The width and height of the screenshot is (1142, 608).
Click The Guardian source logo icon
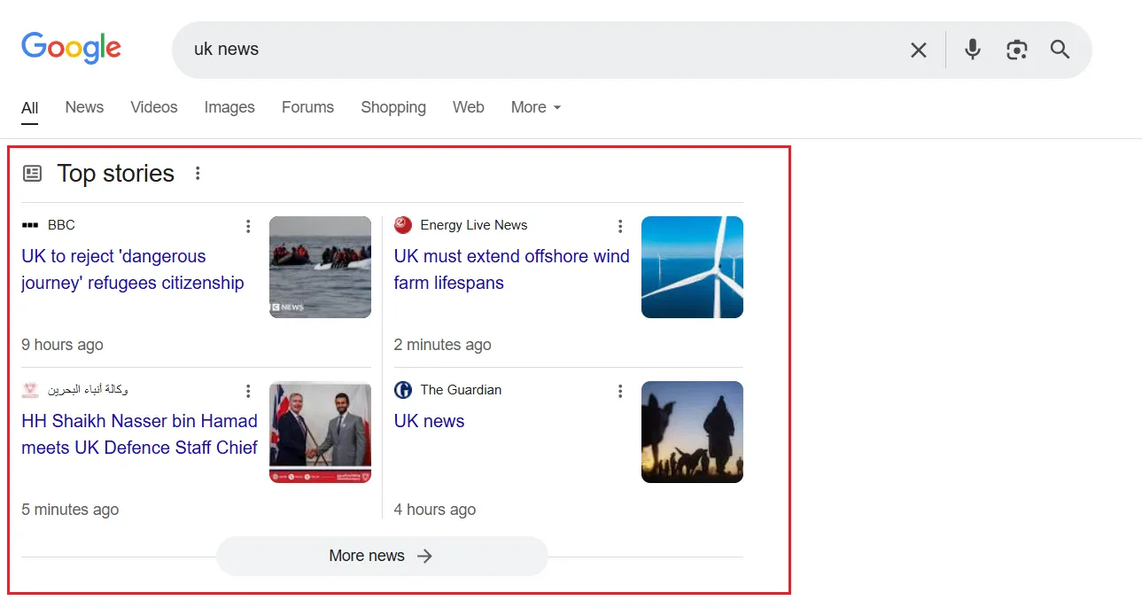(x=403, y=390)
